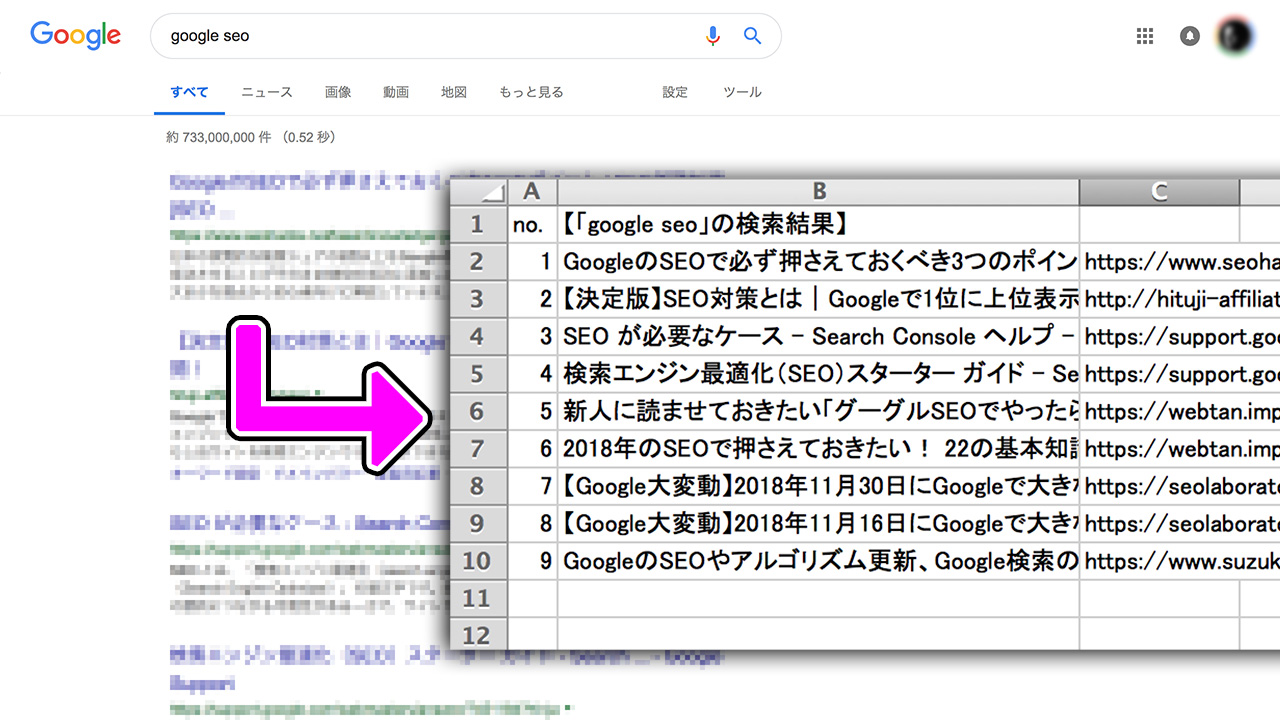Open 設定 search settings
This screenshot has height=720, width=1280.
[x=675, y=92]
